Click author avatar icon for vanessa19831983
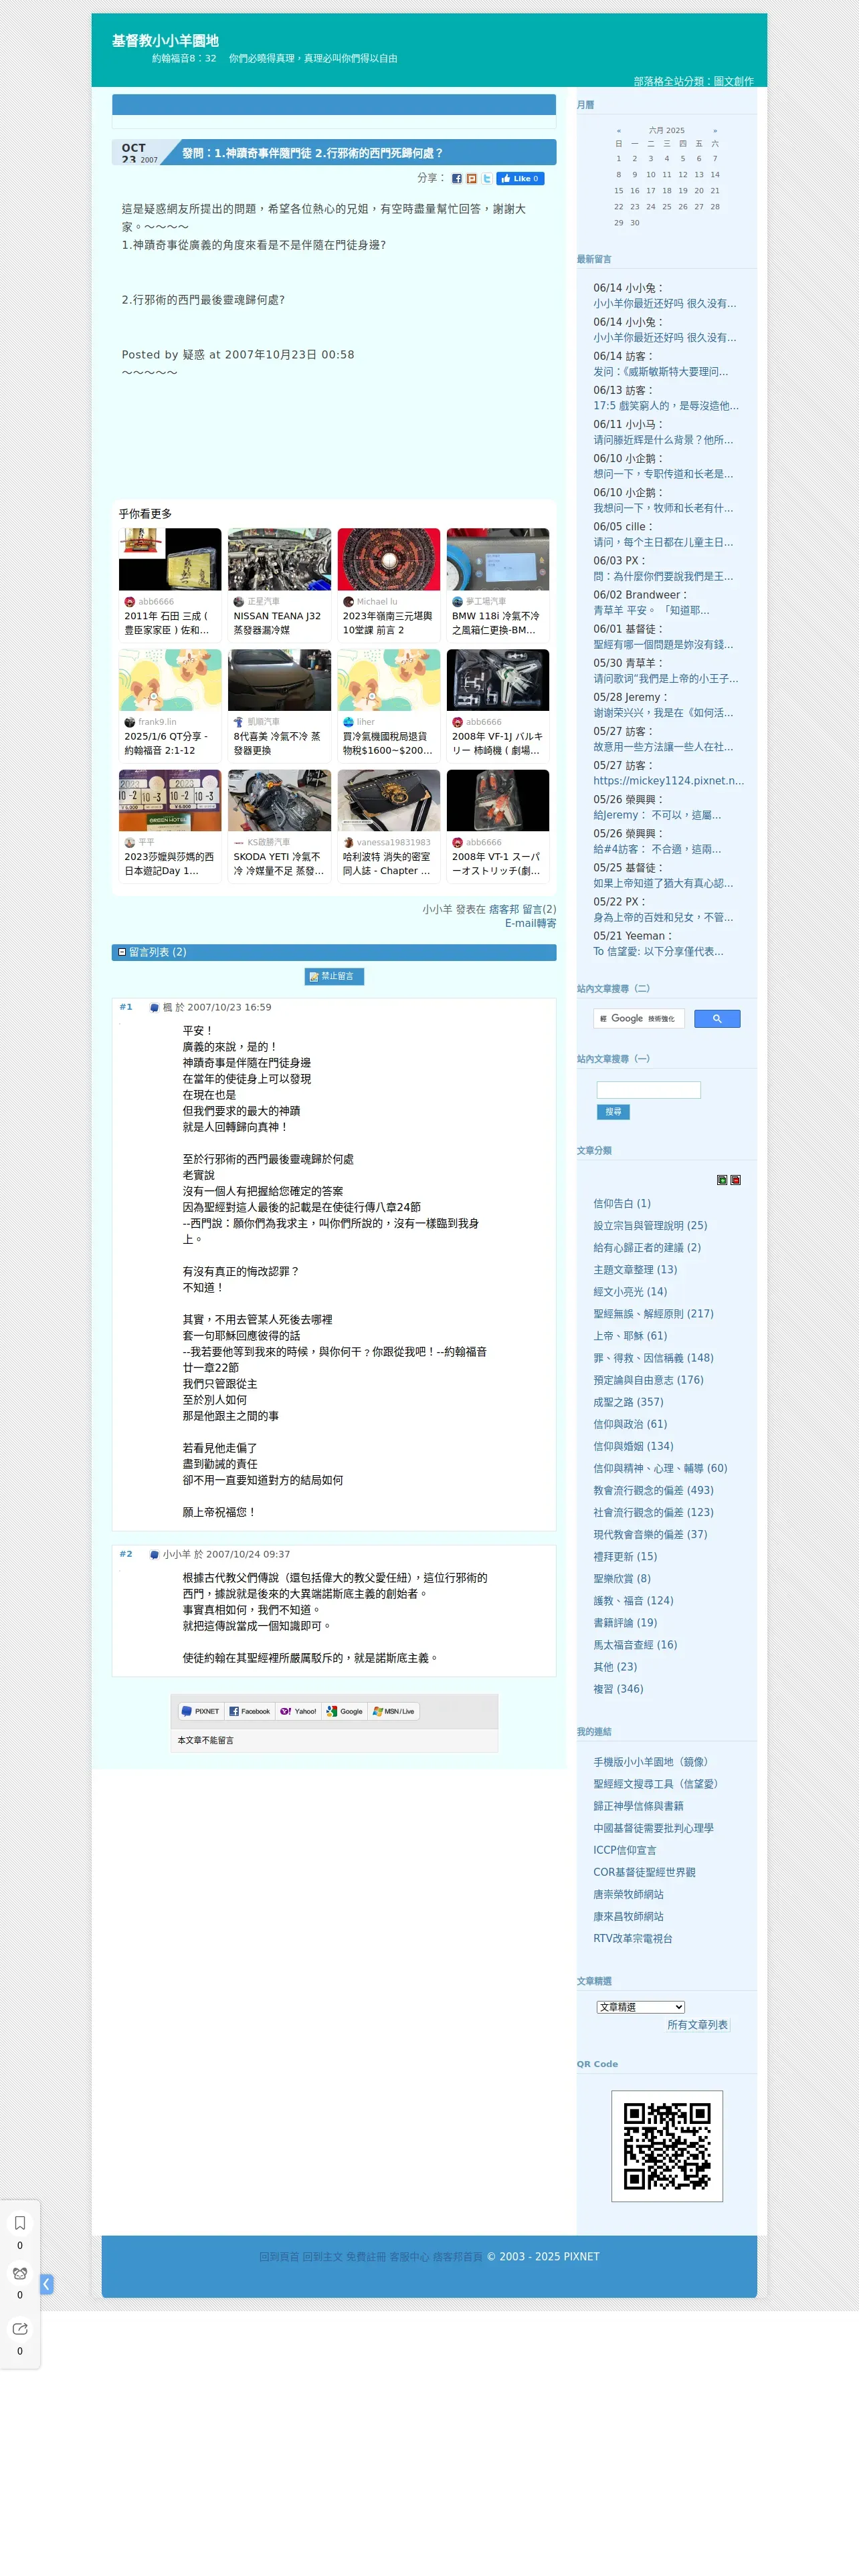Viewport: 859px width, 2576px height. point(348,842)
